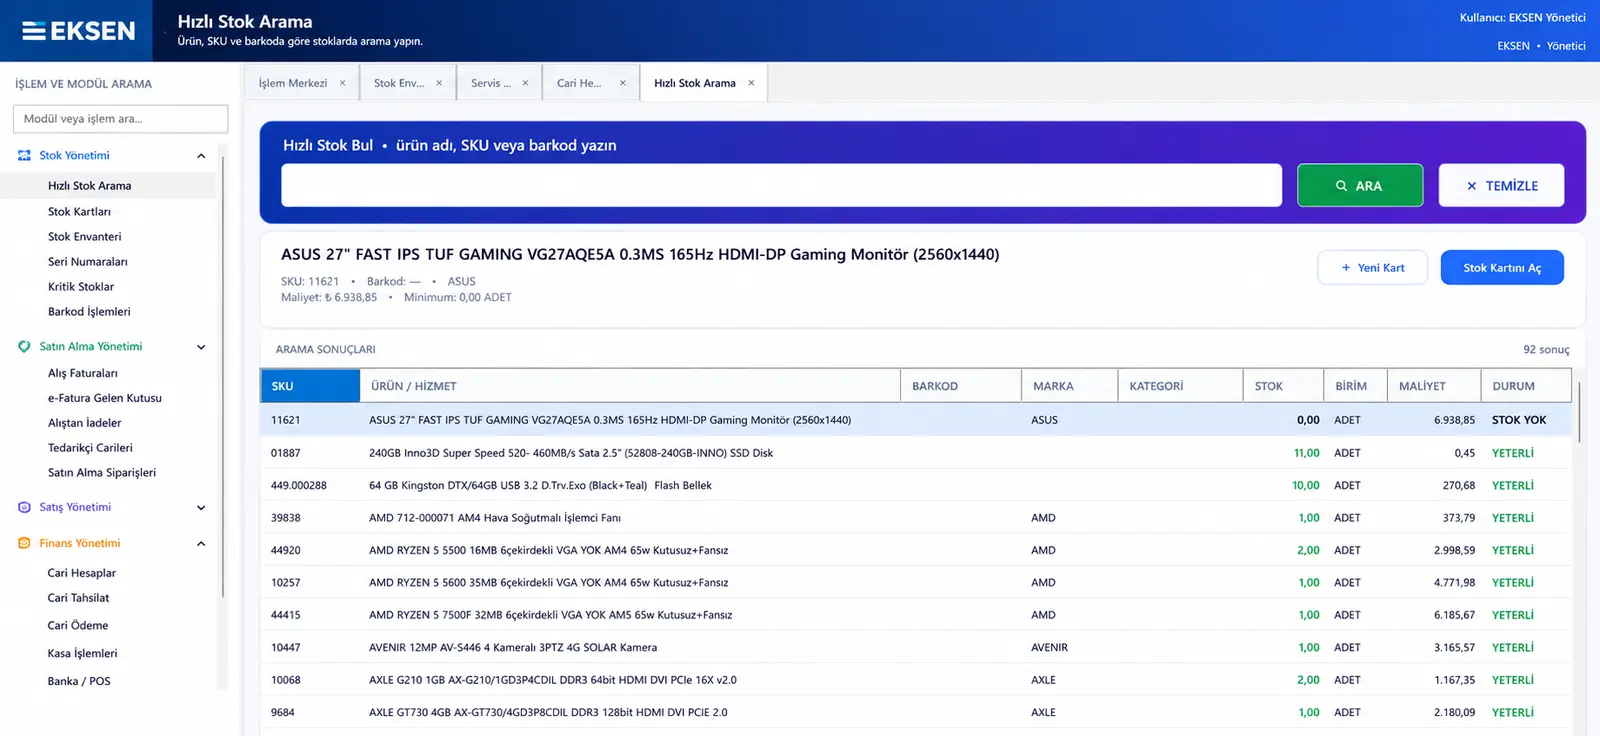Click the Stok Yönetimi module icon
The height and width of the screenshot is (736, 1600).
tap(24, 156)
